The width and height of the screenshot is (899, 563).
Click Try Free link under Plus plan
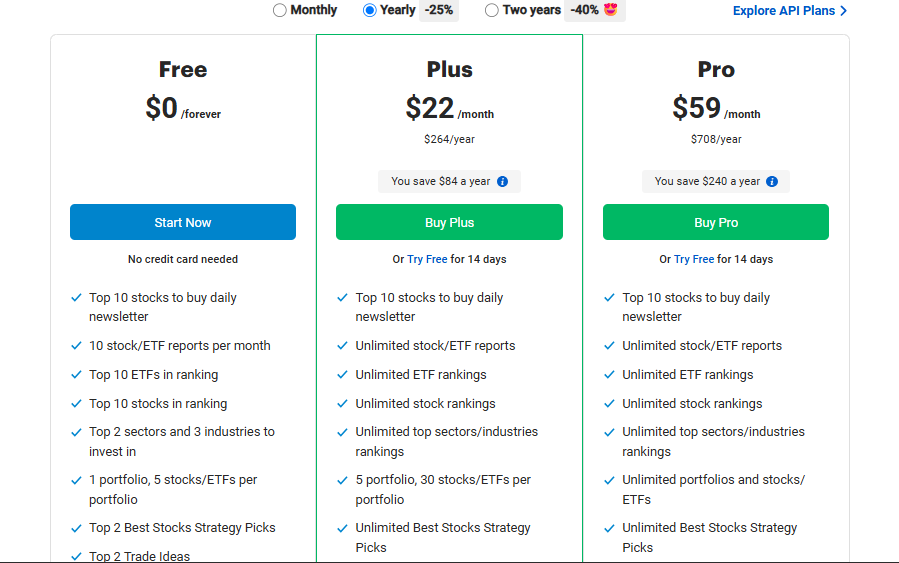[x=427, y=259]
